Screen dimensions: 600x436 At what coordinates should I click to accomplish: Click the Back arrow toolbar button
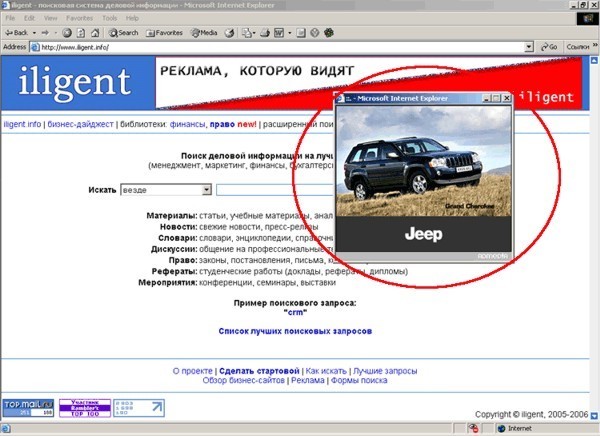(16, 33)
